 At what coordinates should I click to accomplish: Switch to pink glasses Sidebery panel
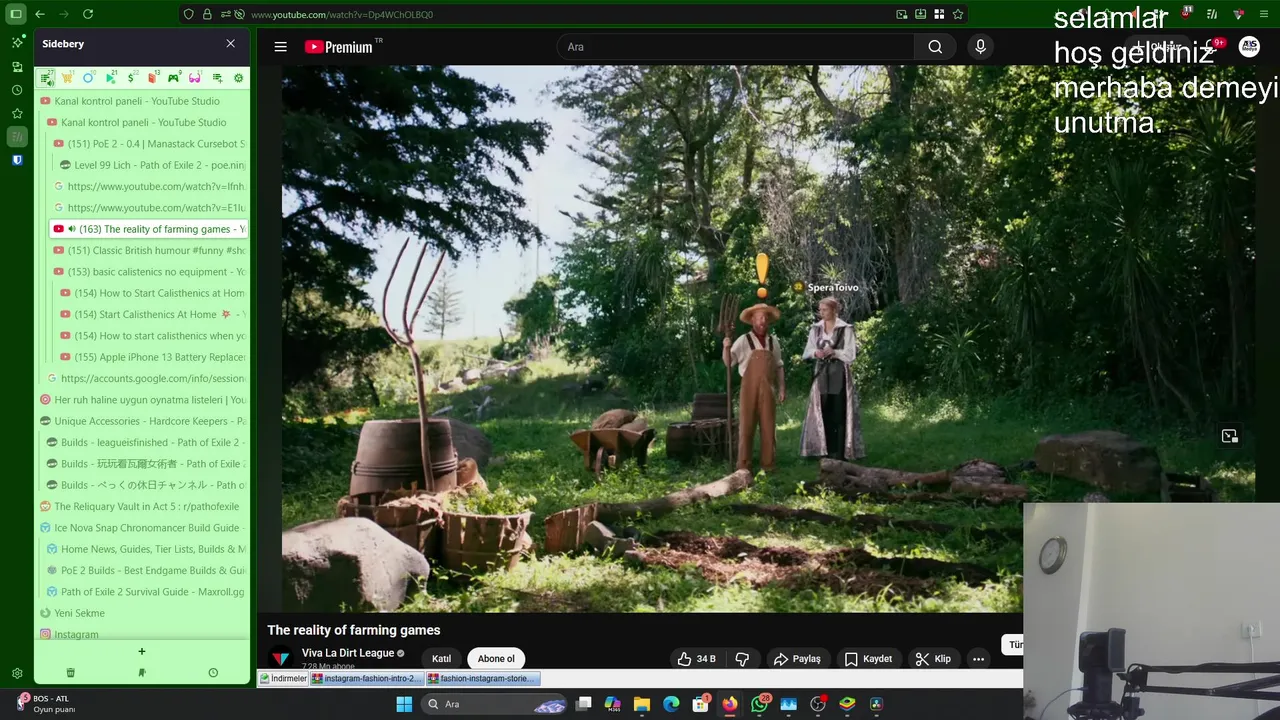coord(195,78)
